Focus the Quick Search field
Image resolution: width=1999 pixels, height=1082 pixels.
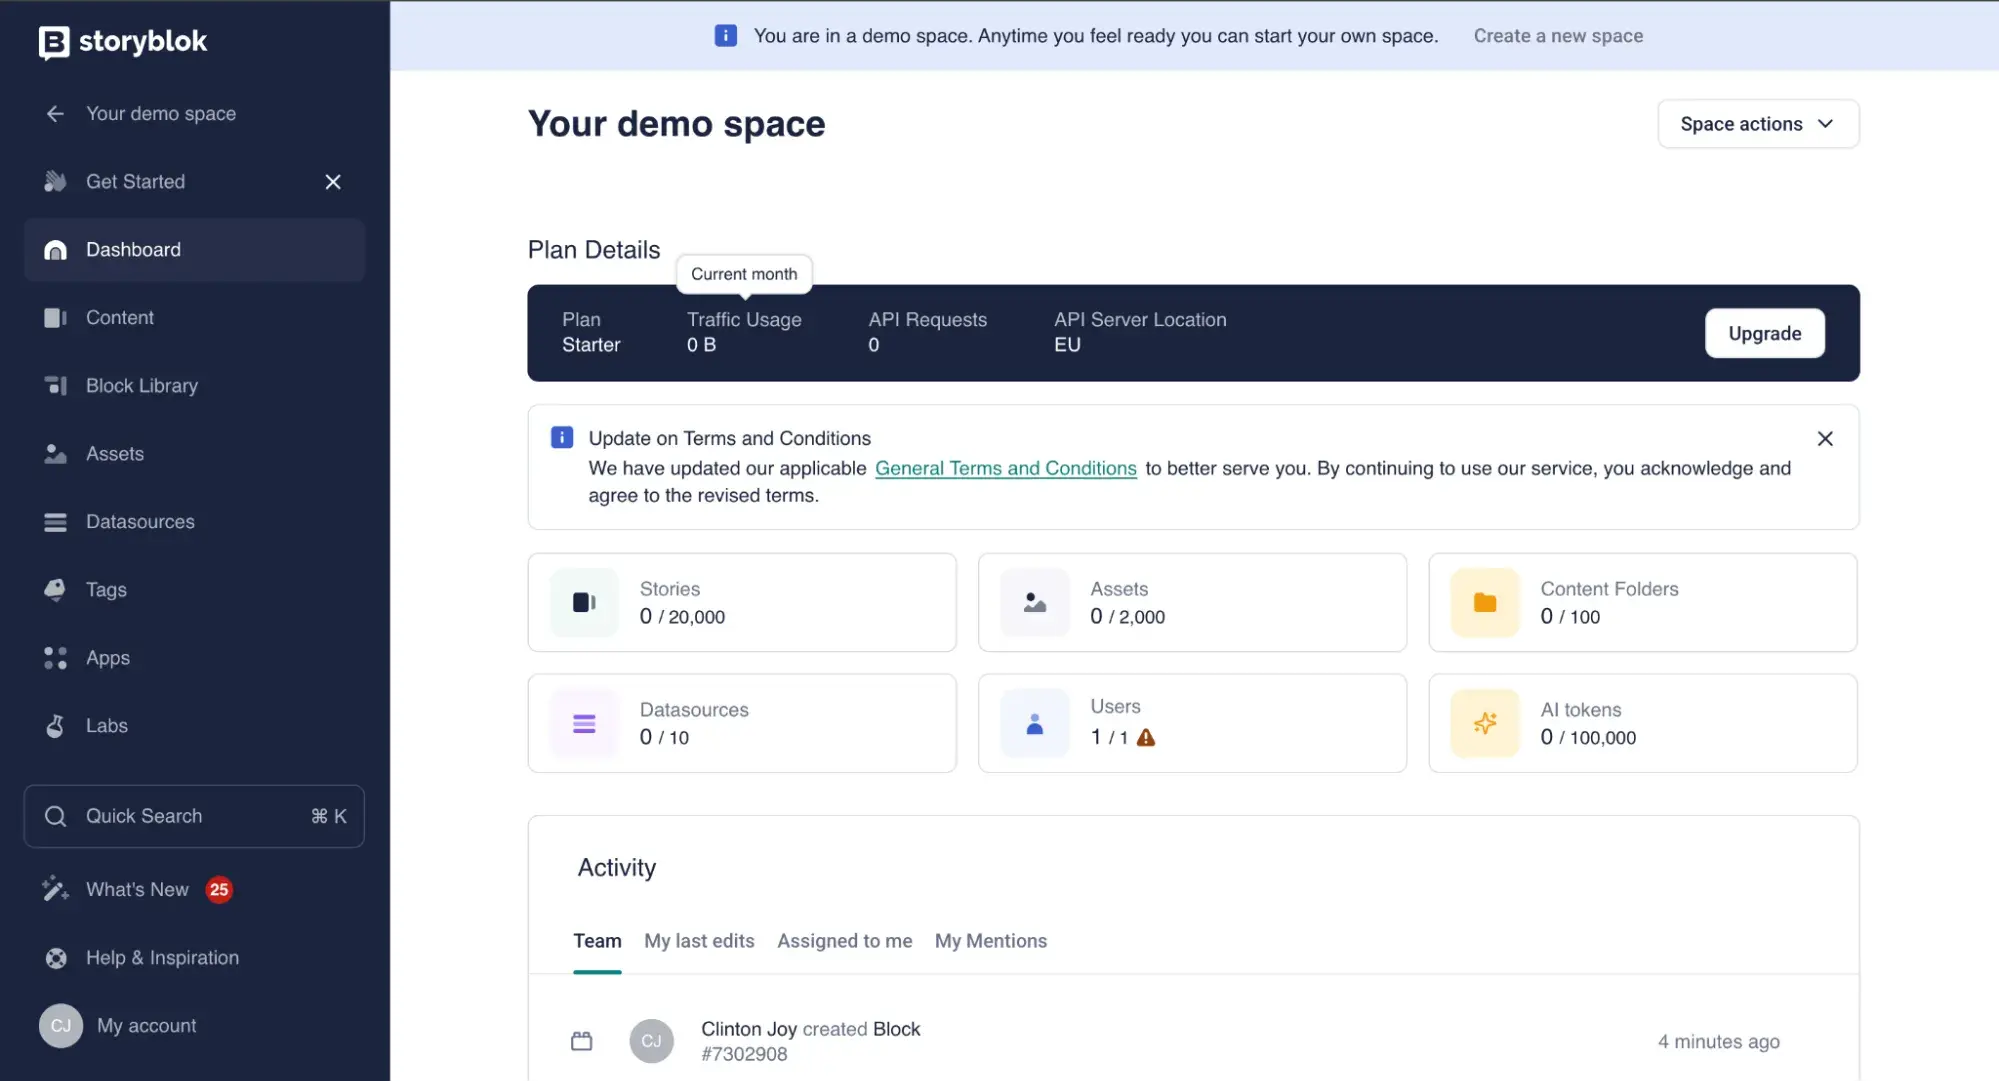[x=194, y=816]
